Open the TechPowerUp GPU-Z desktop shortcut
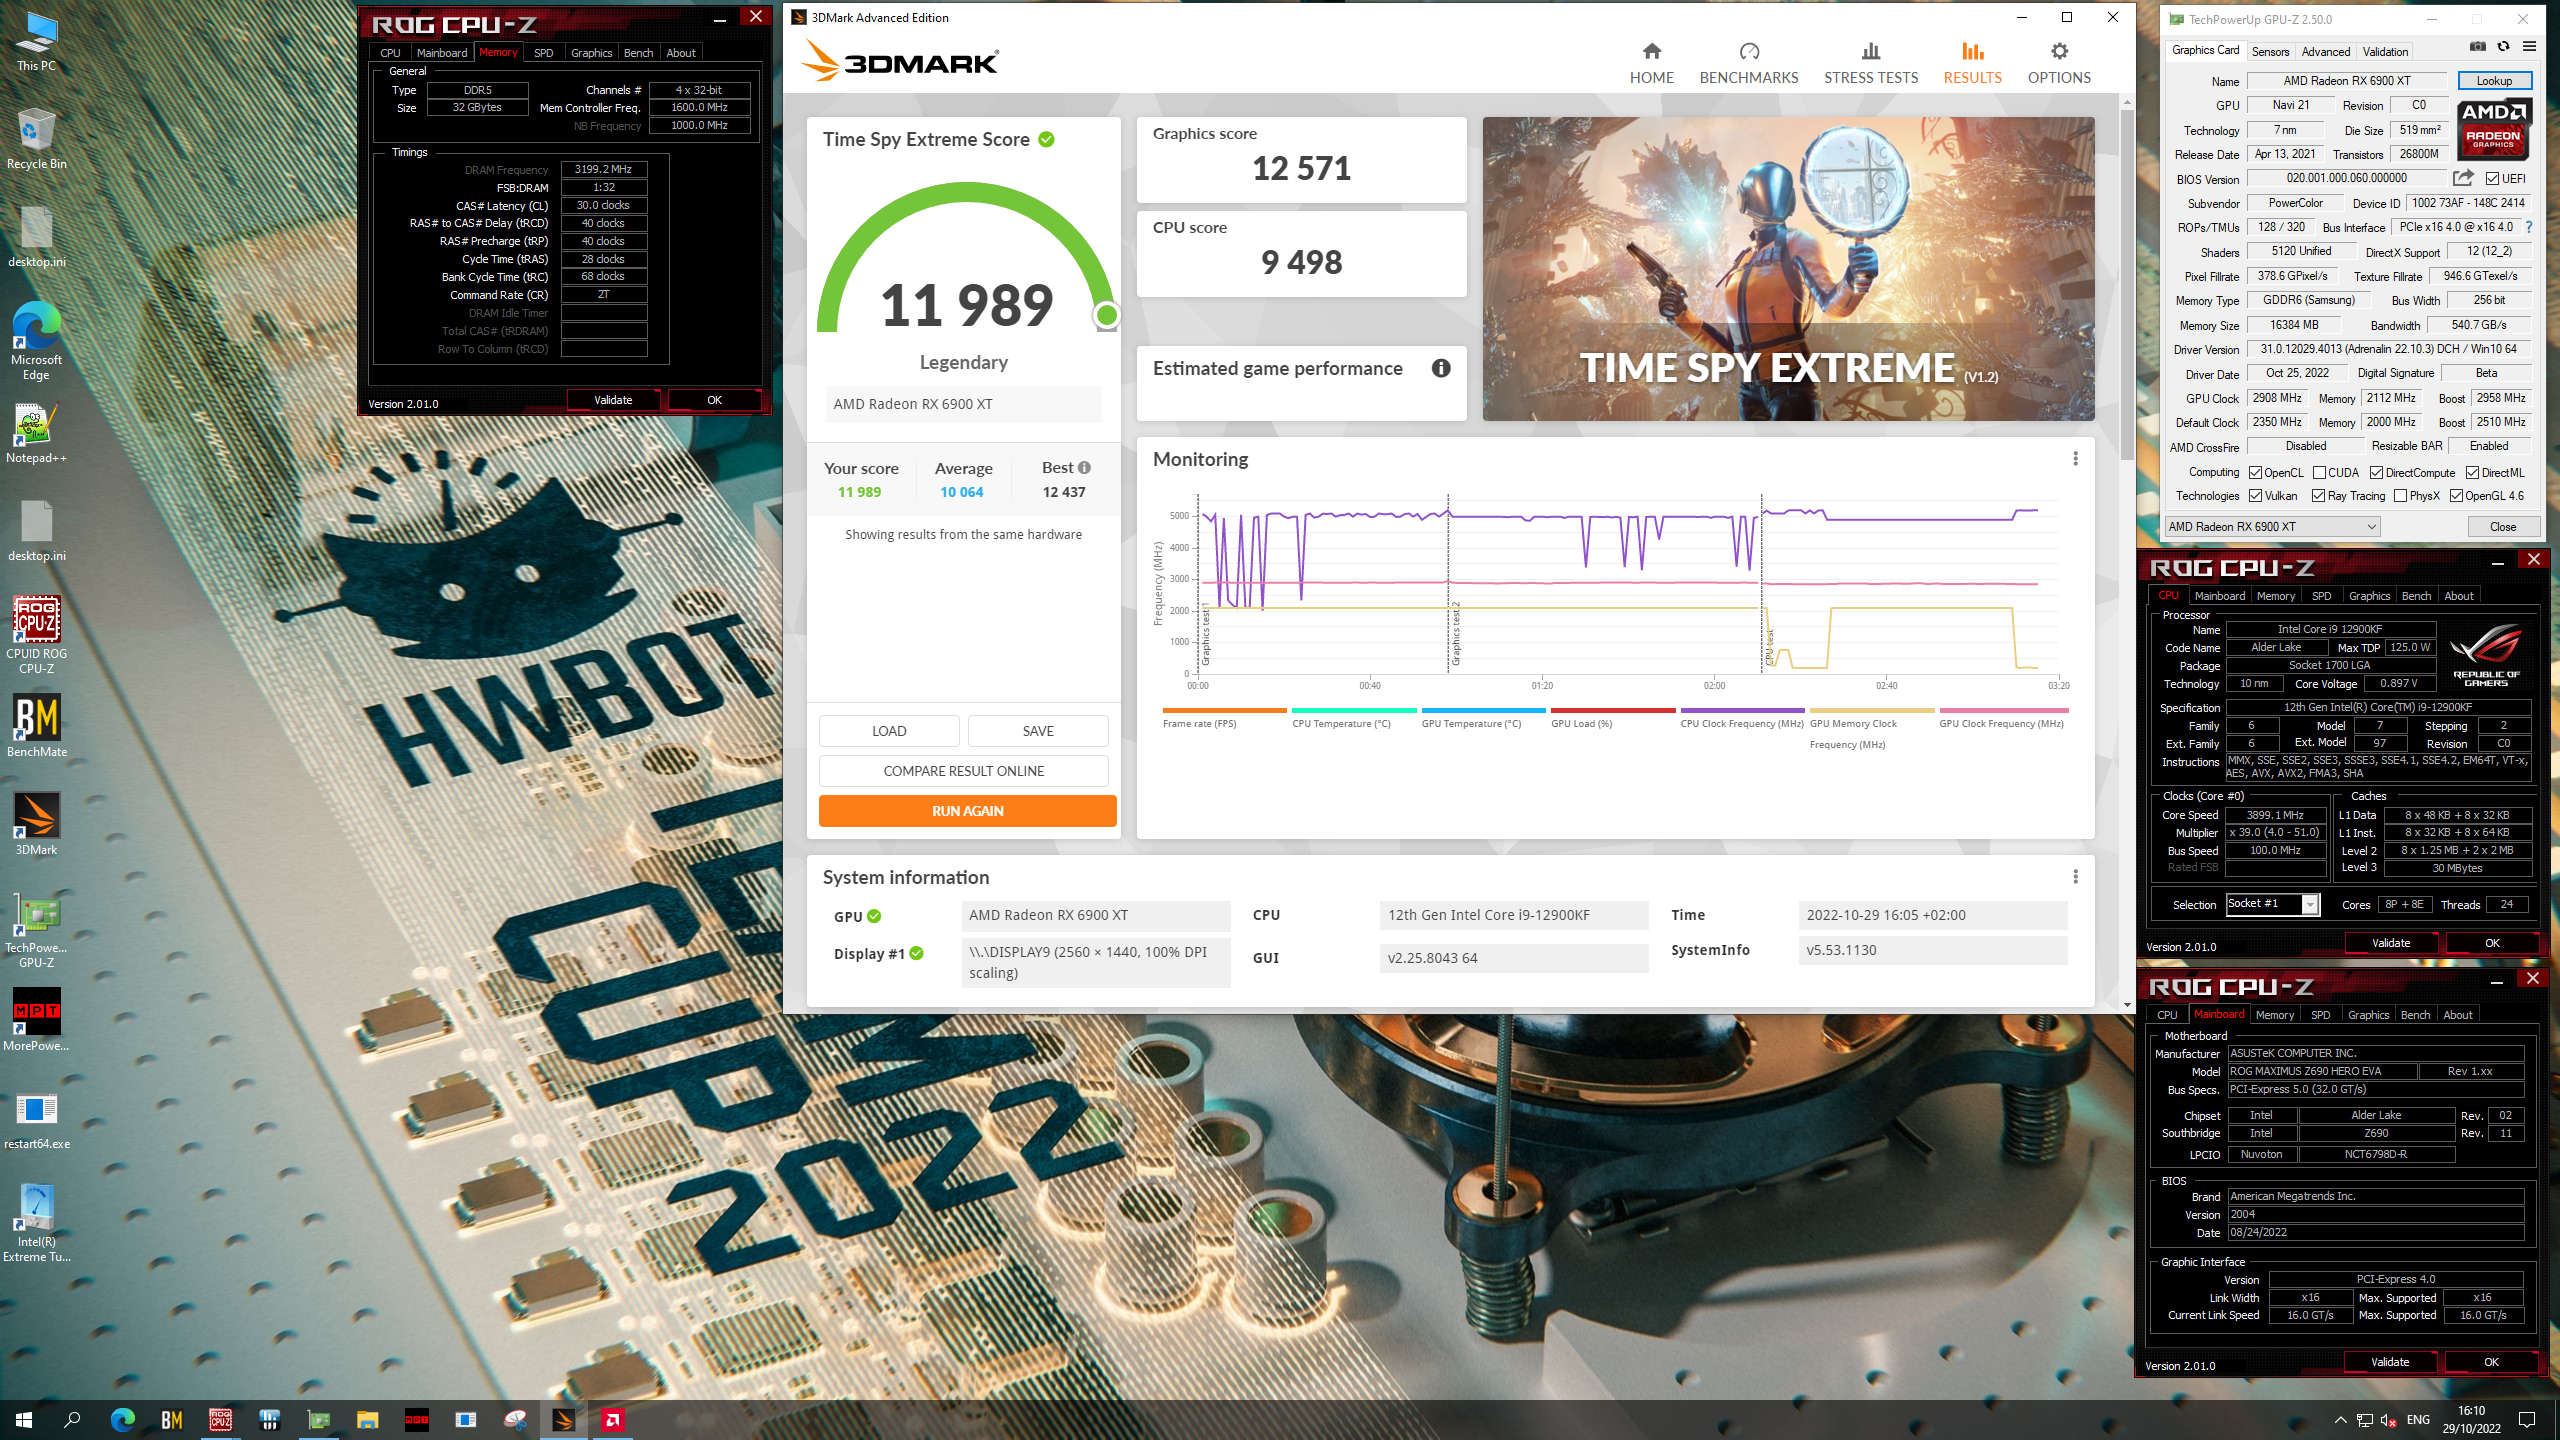The image size is (2560, 1440). pos(37,929)
